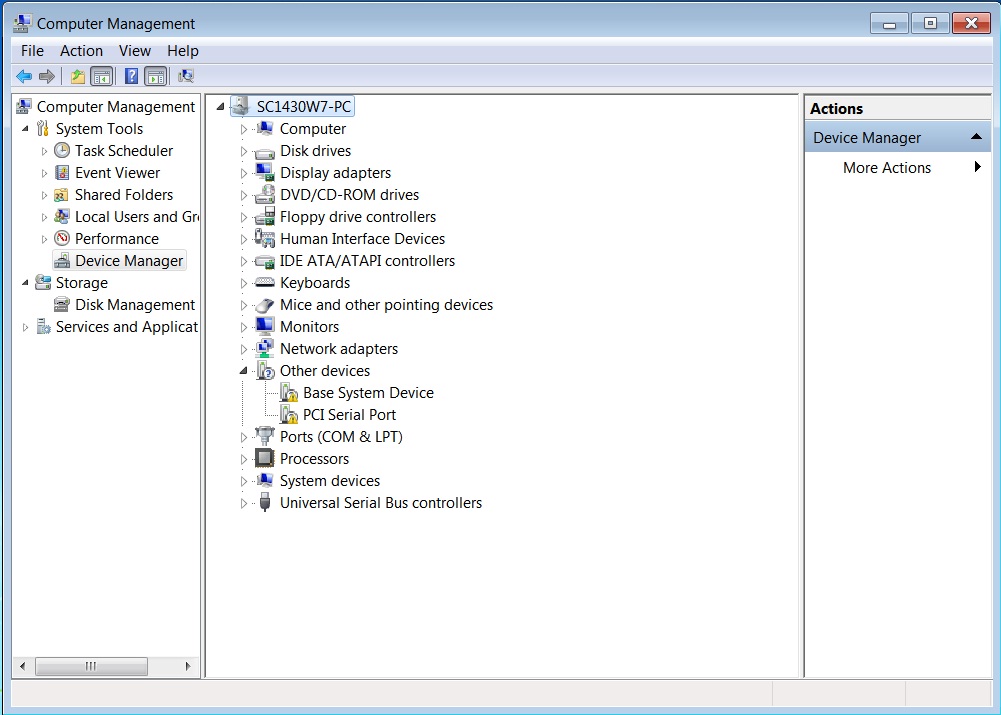The width and height of the screenshot is (1001, 715).
Task: Expand the Universal Serial Bus controllers node
Action: click(x=244, y=502)
